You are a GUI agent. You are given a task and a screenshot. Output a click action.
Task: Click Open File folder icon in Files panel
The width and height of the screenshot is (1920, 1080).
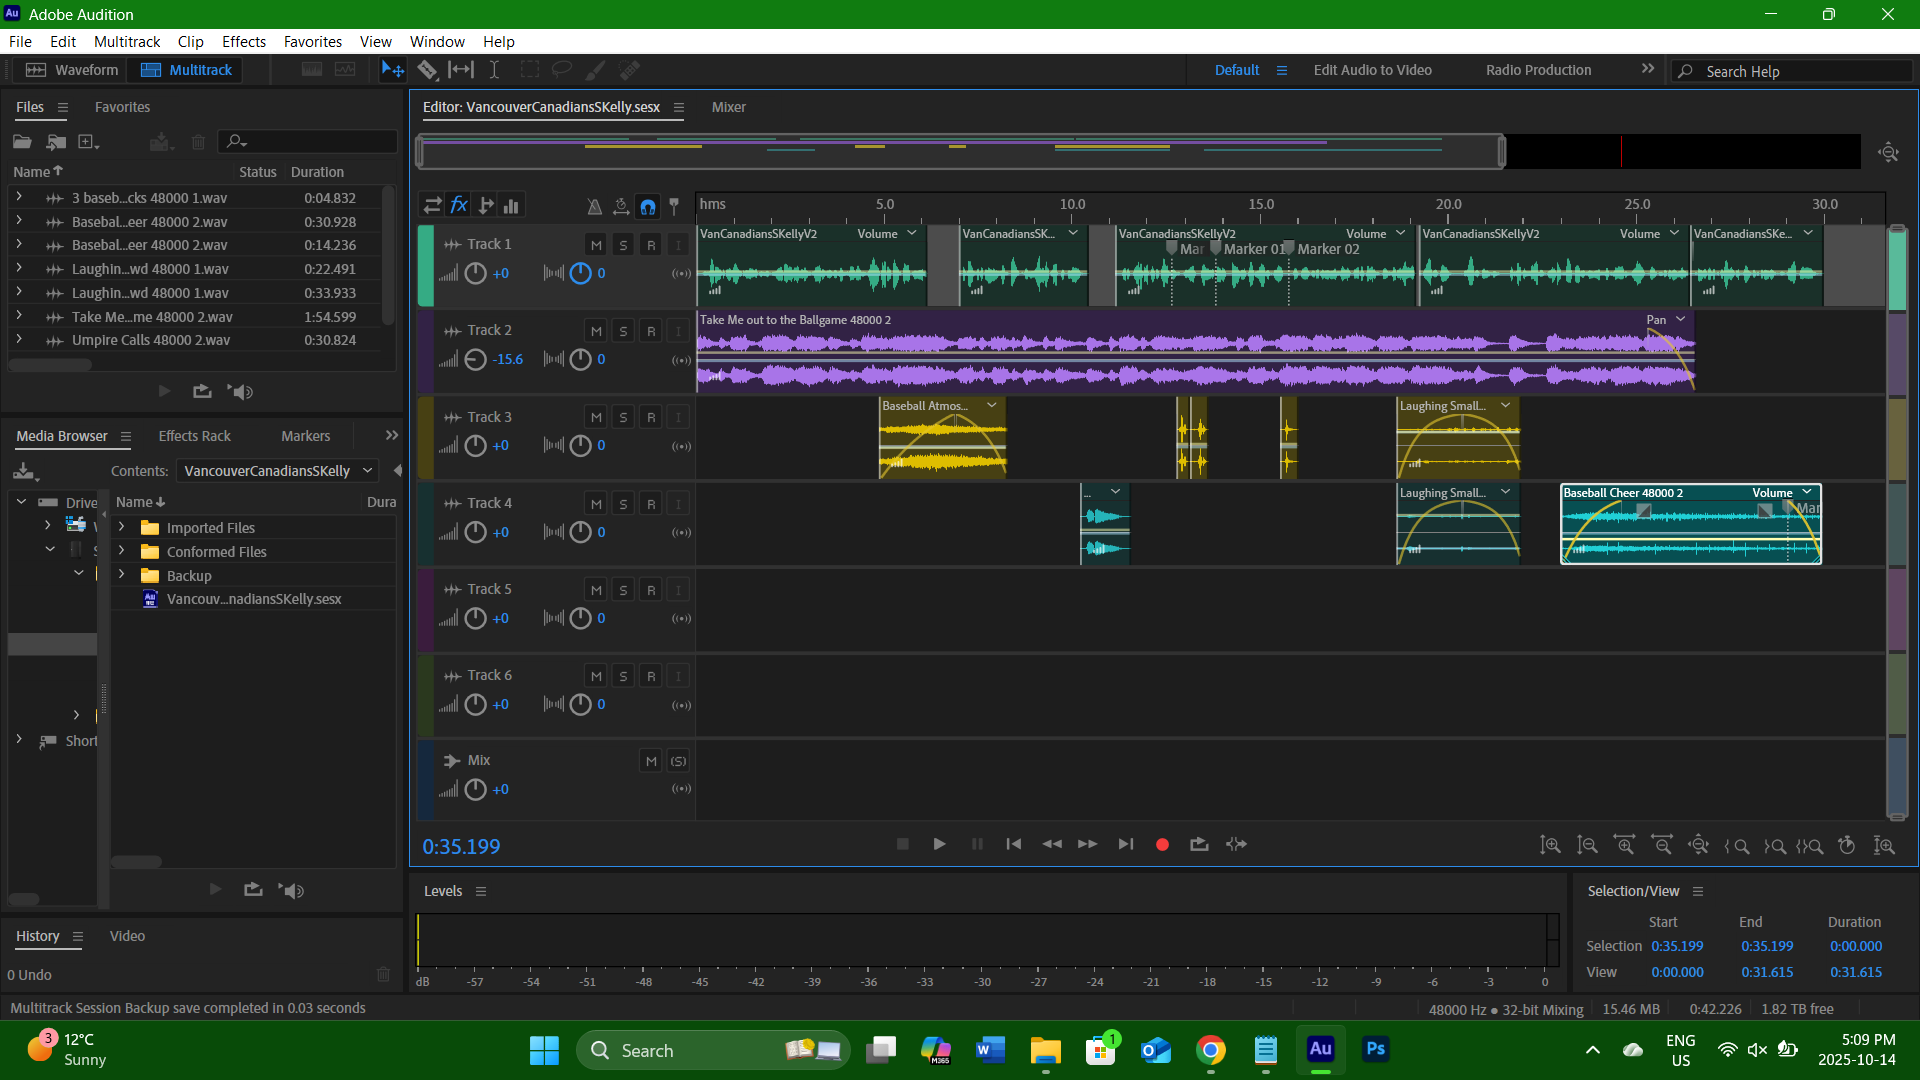22,142
